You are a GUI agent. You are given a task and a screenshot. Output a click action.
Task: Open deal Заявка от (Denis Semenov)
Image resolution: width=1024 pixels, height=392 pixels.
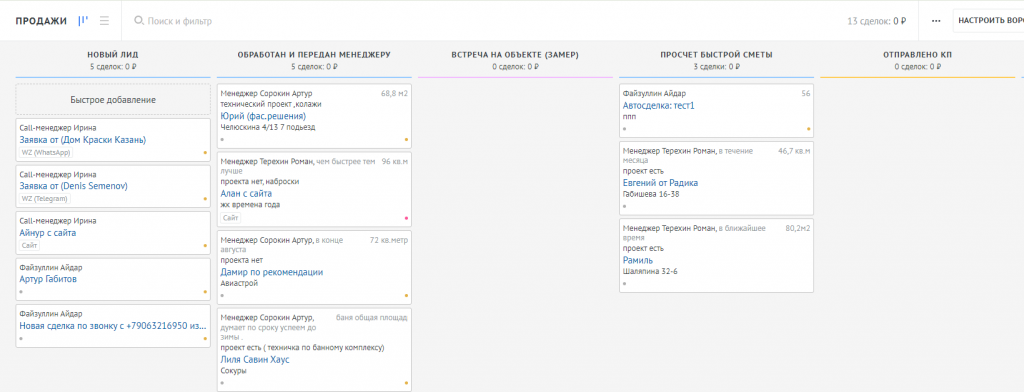[73, 186]
